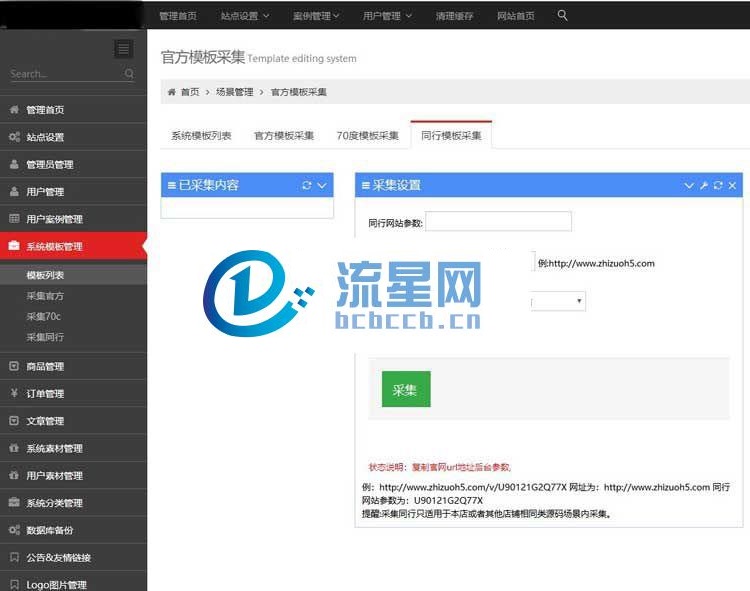Refresh the 采集设置 panel
The width and height of the screenshot is (750, 591).
tap(718, 185)
